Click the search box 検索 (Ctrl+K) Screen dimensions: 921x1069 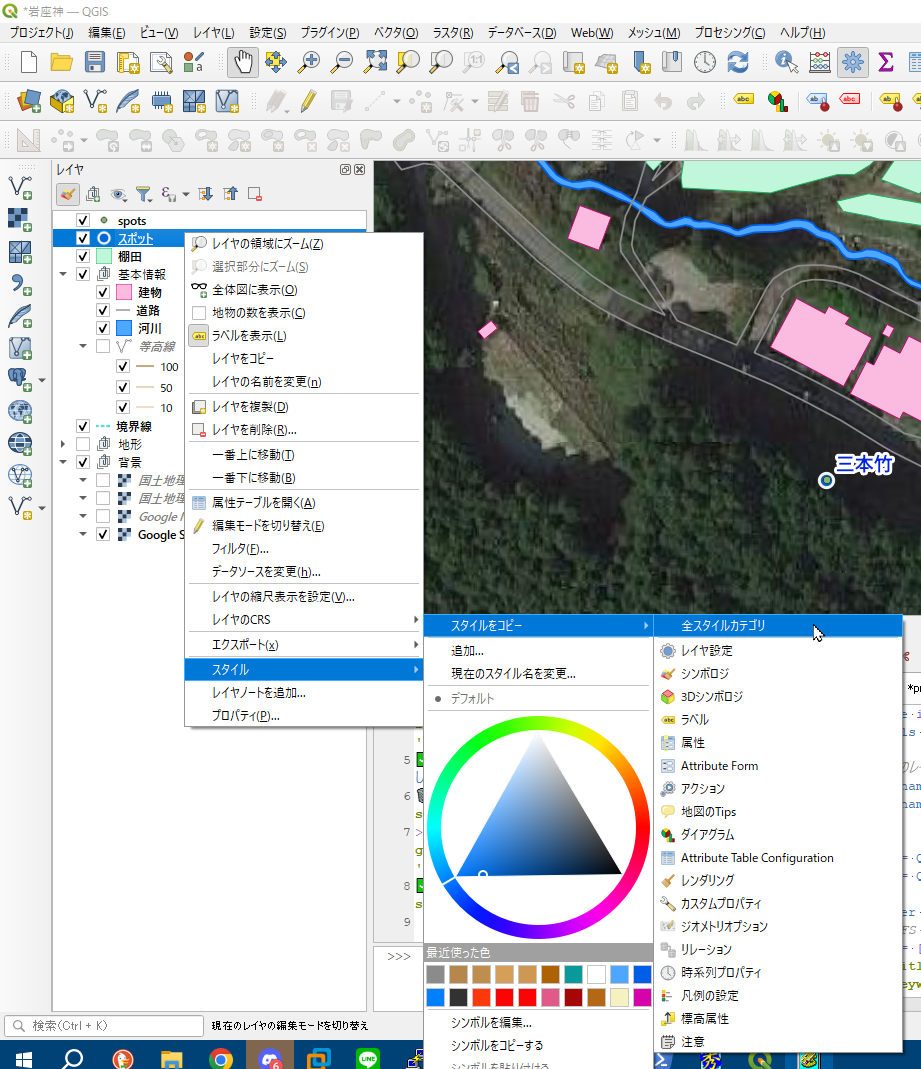[104, 1025]
